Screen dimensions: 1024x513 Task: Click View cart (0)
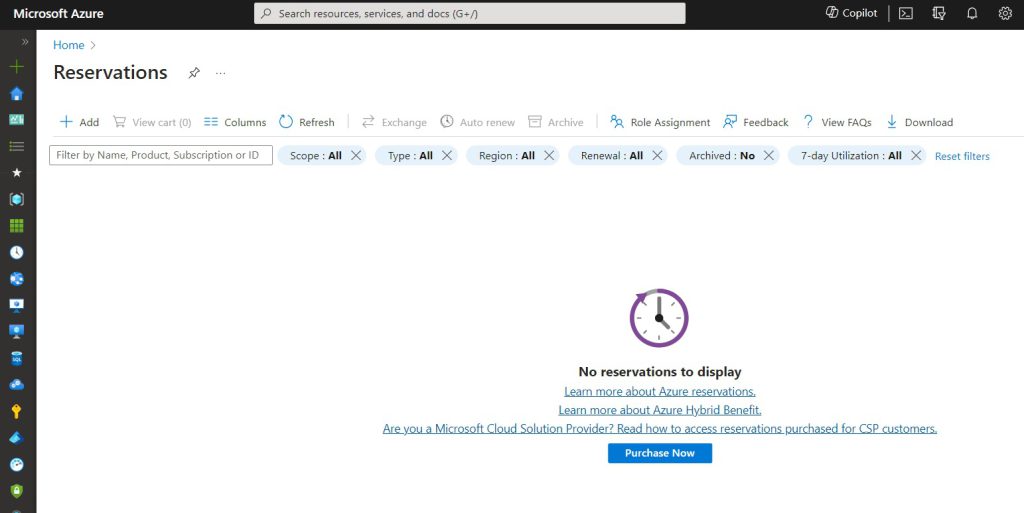[152, 122]
